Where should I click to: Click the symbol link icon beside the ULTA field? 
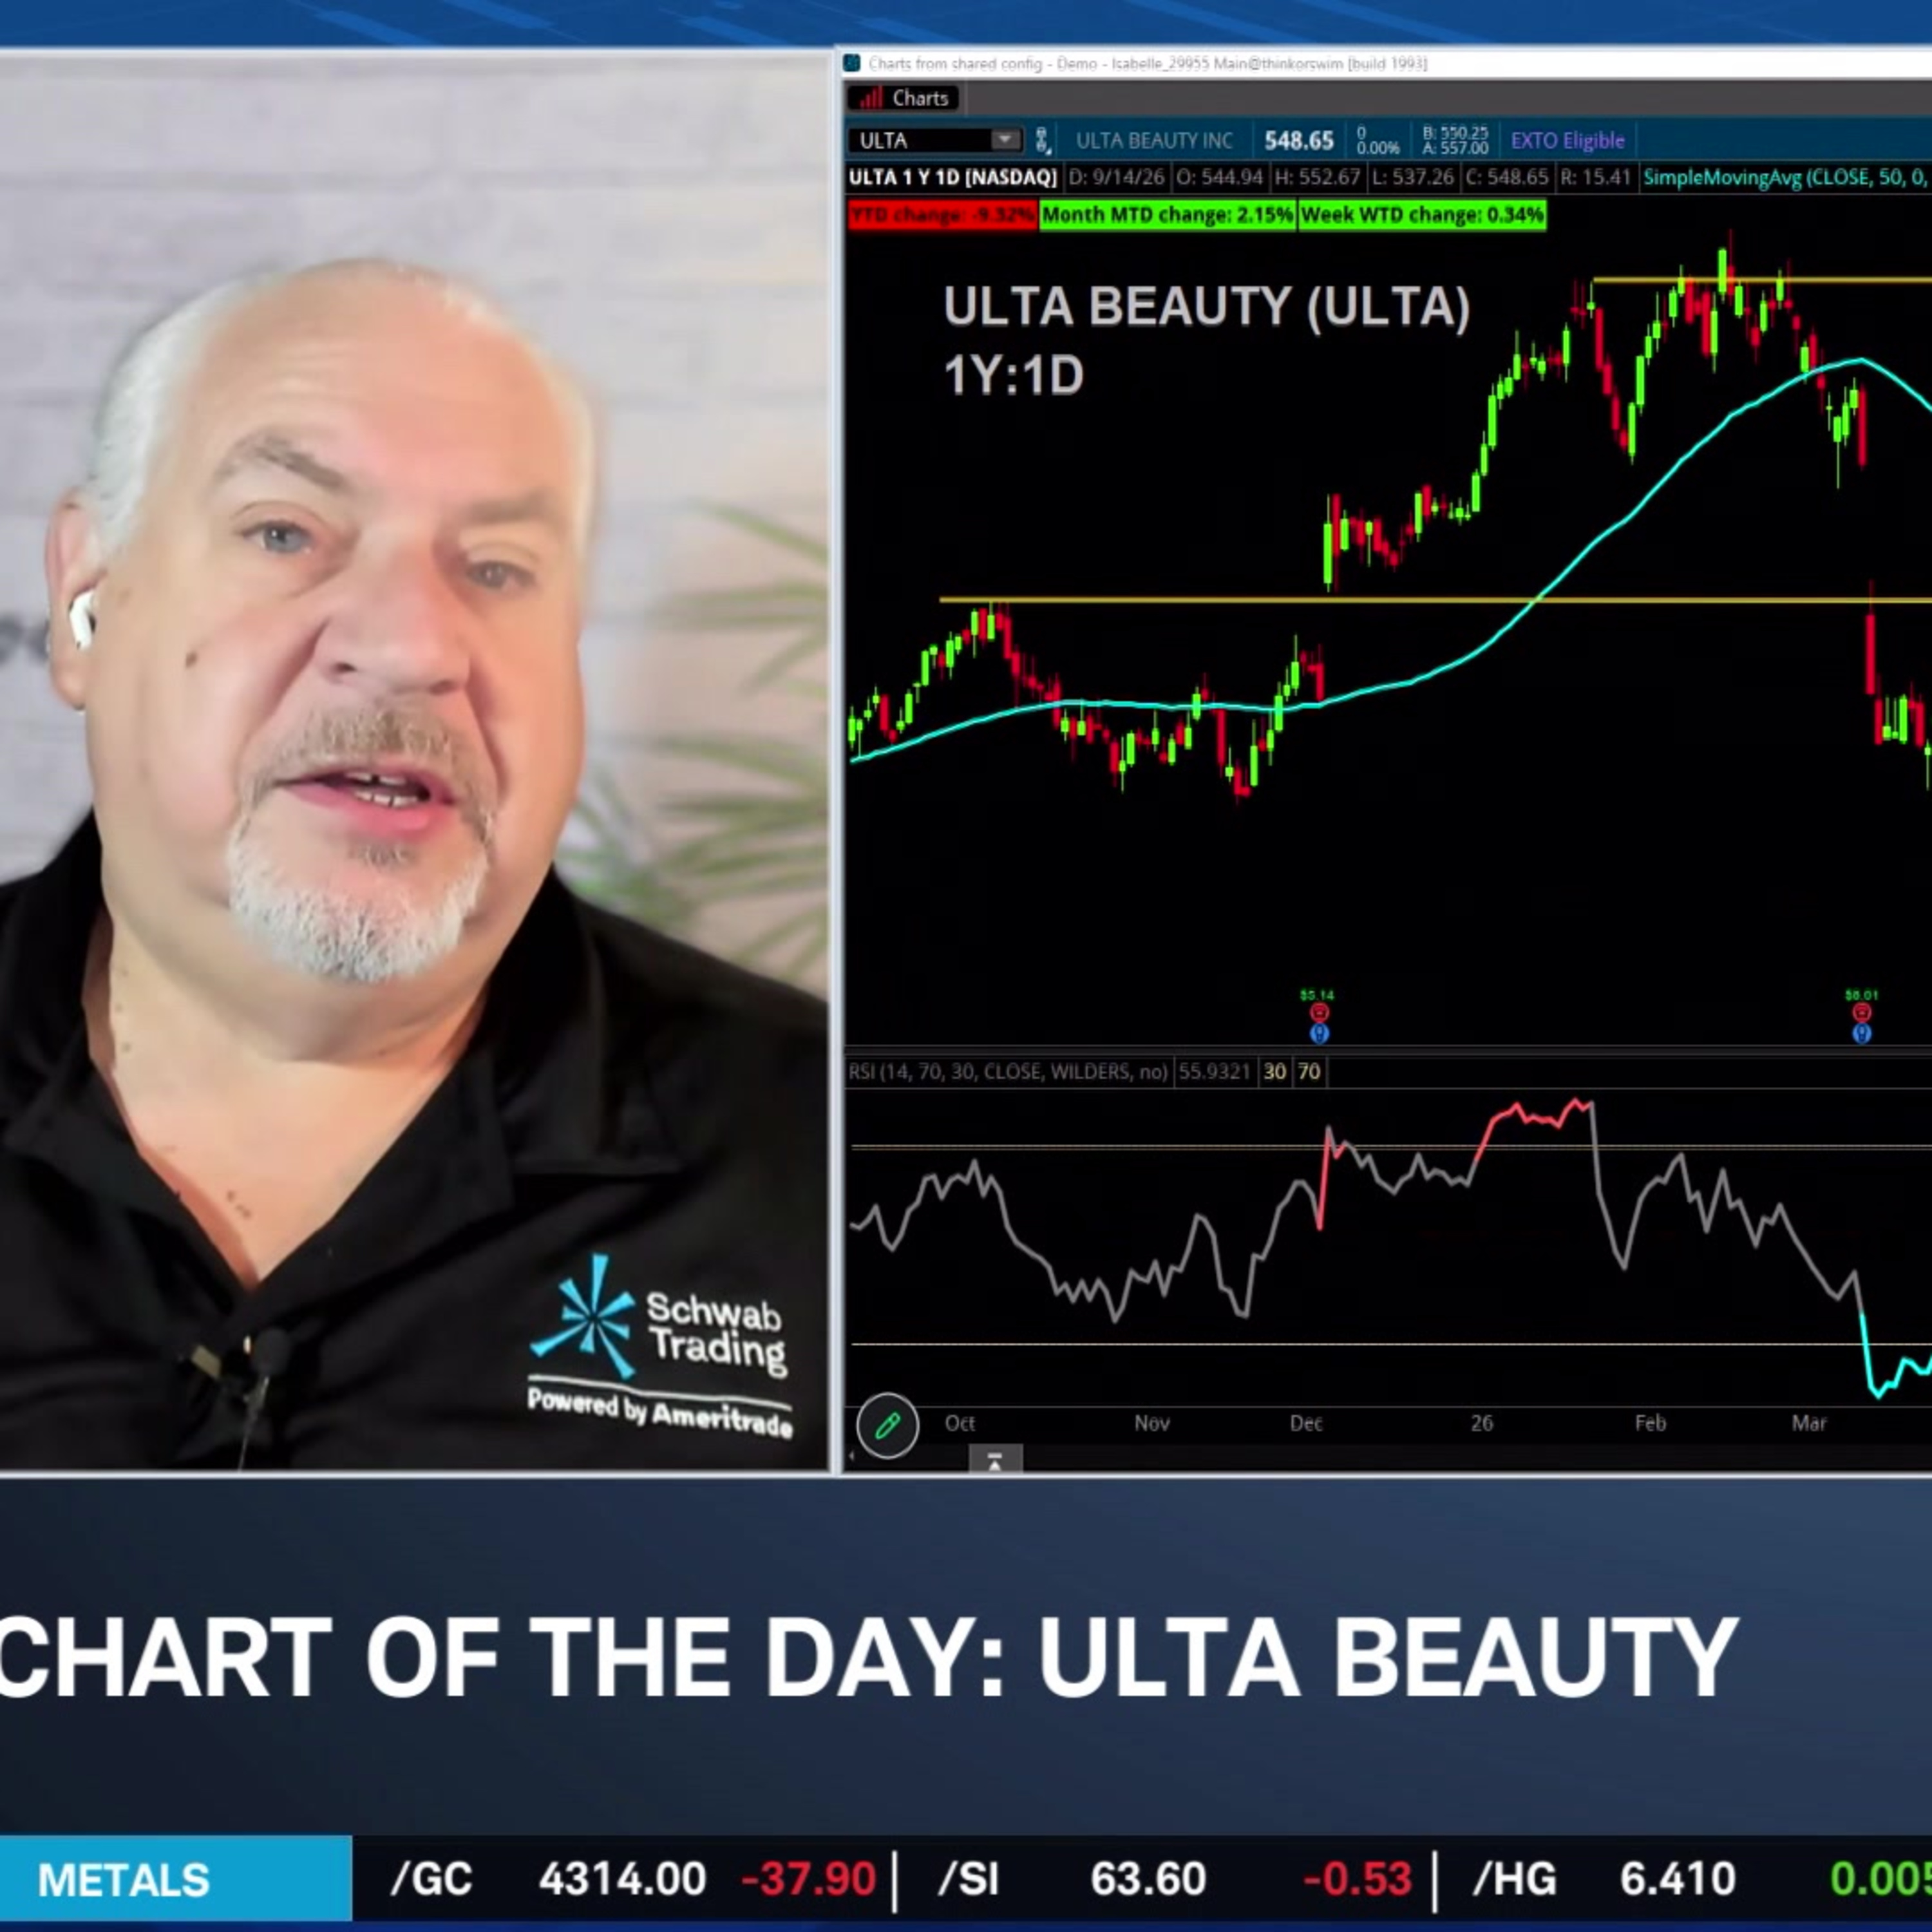tap(1042, 140)
